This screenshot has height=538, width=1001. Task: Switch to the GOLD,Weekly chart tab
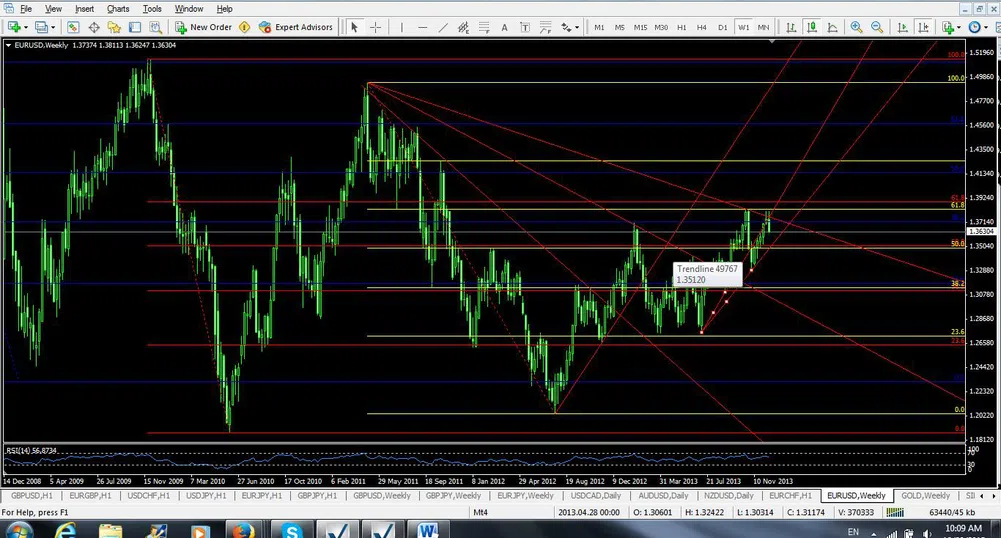coord(925,495)
